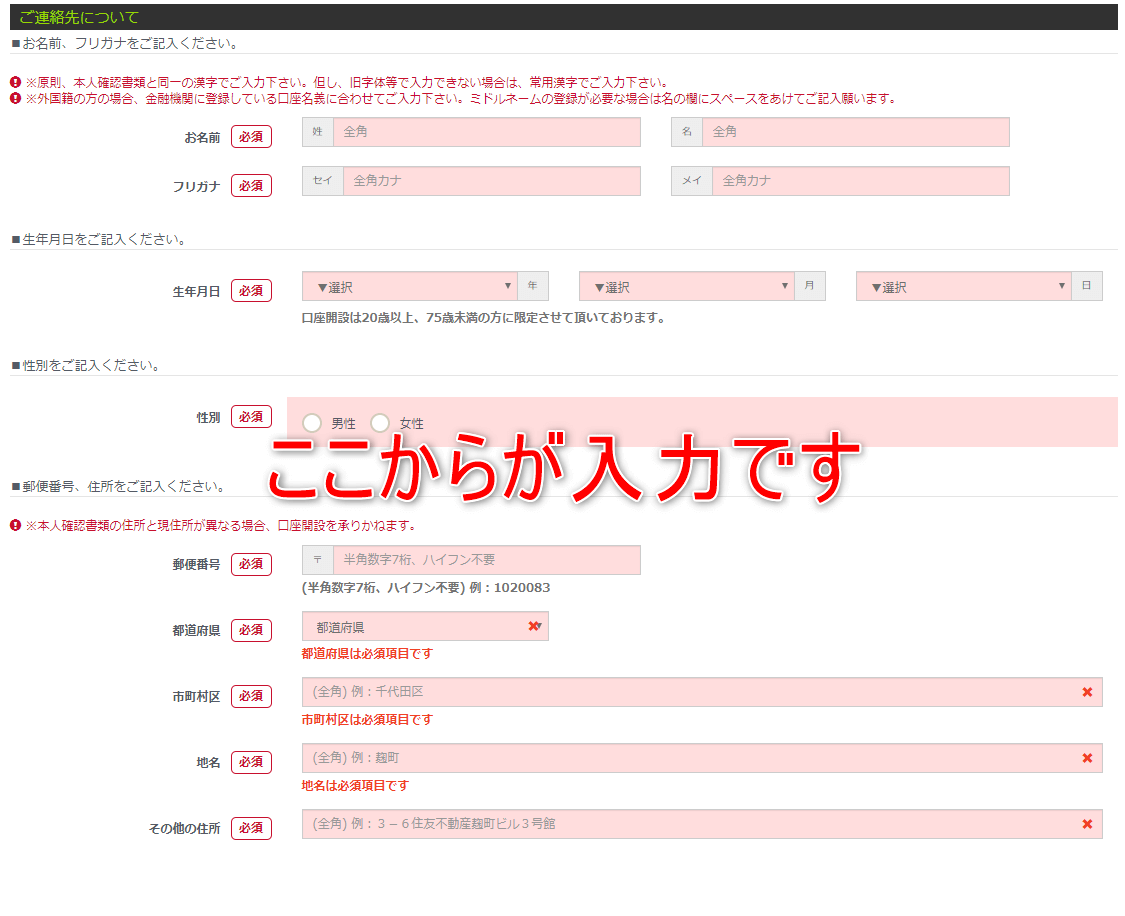Click warning icon next to ※外国籍 notice
1125x916 pixels.
click(16, 98)
